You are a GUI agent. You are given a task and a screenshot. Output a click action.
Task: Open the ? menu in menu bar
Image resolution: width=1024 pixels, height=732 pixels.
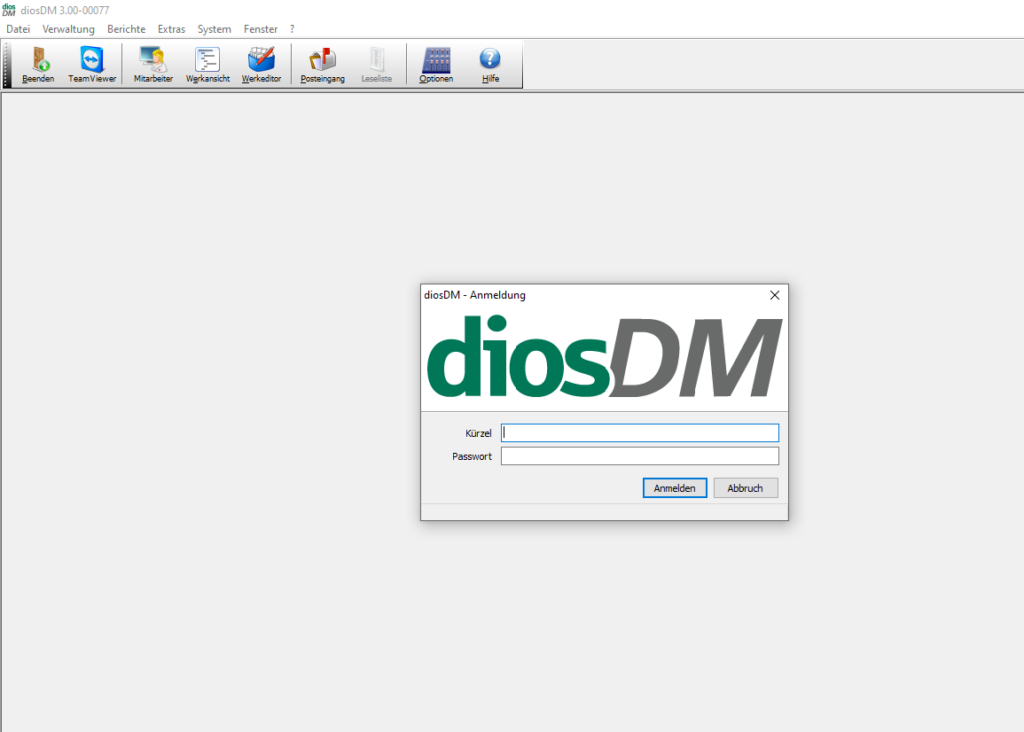[x=292, y=29]
